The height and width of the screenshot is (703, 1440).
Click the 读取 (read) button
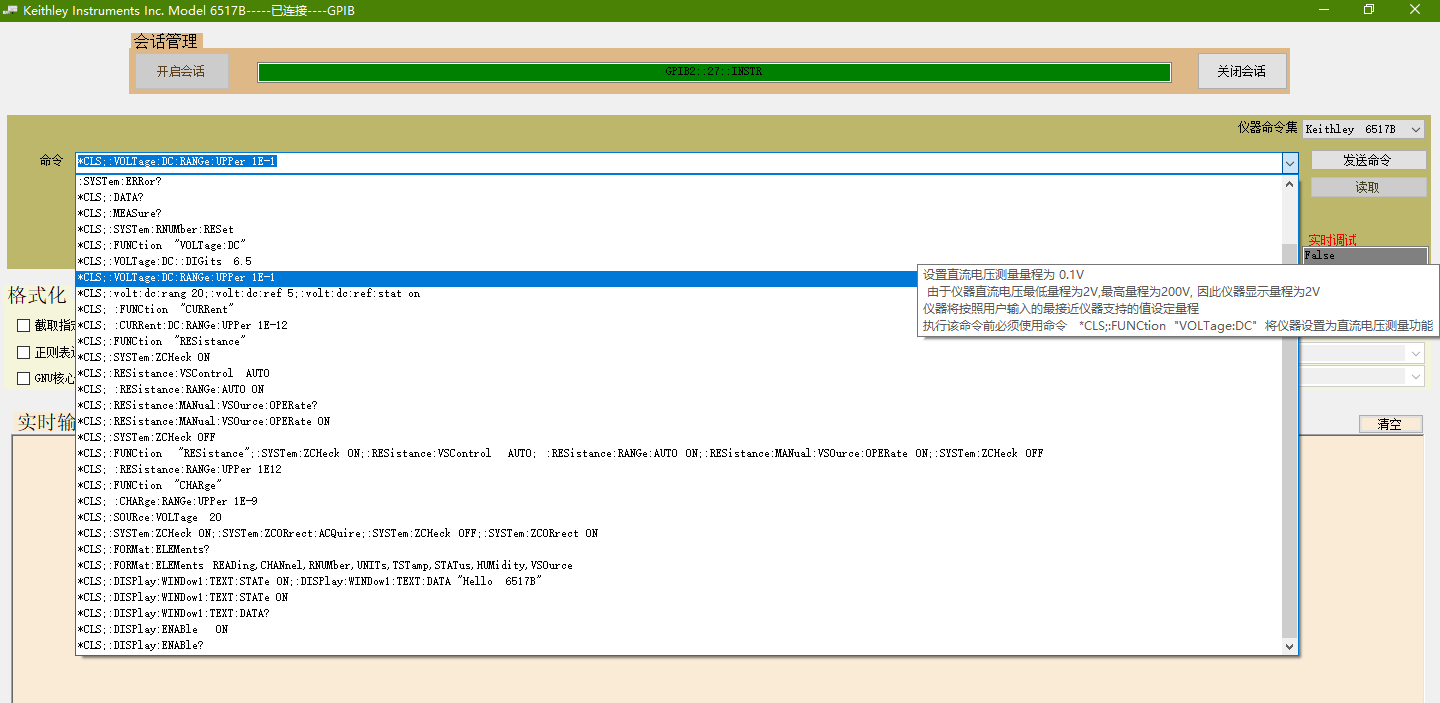coord(1367,186)
